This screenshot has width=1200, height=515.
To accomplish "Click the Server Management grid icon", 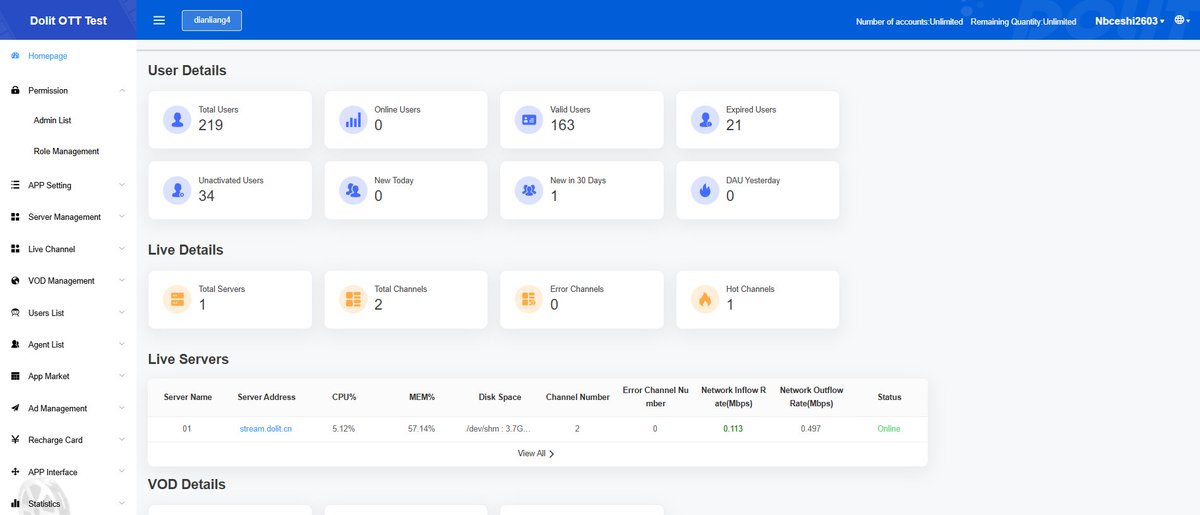I will [15, 217].
